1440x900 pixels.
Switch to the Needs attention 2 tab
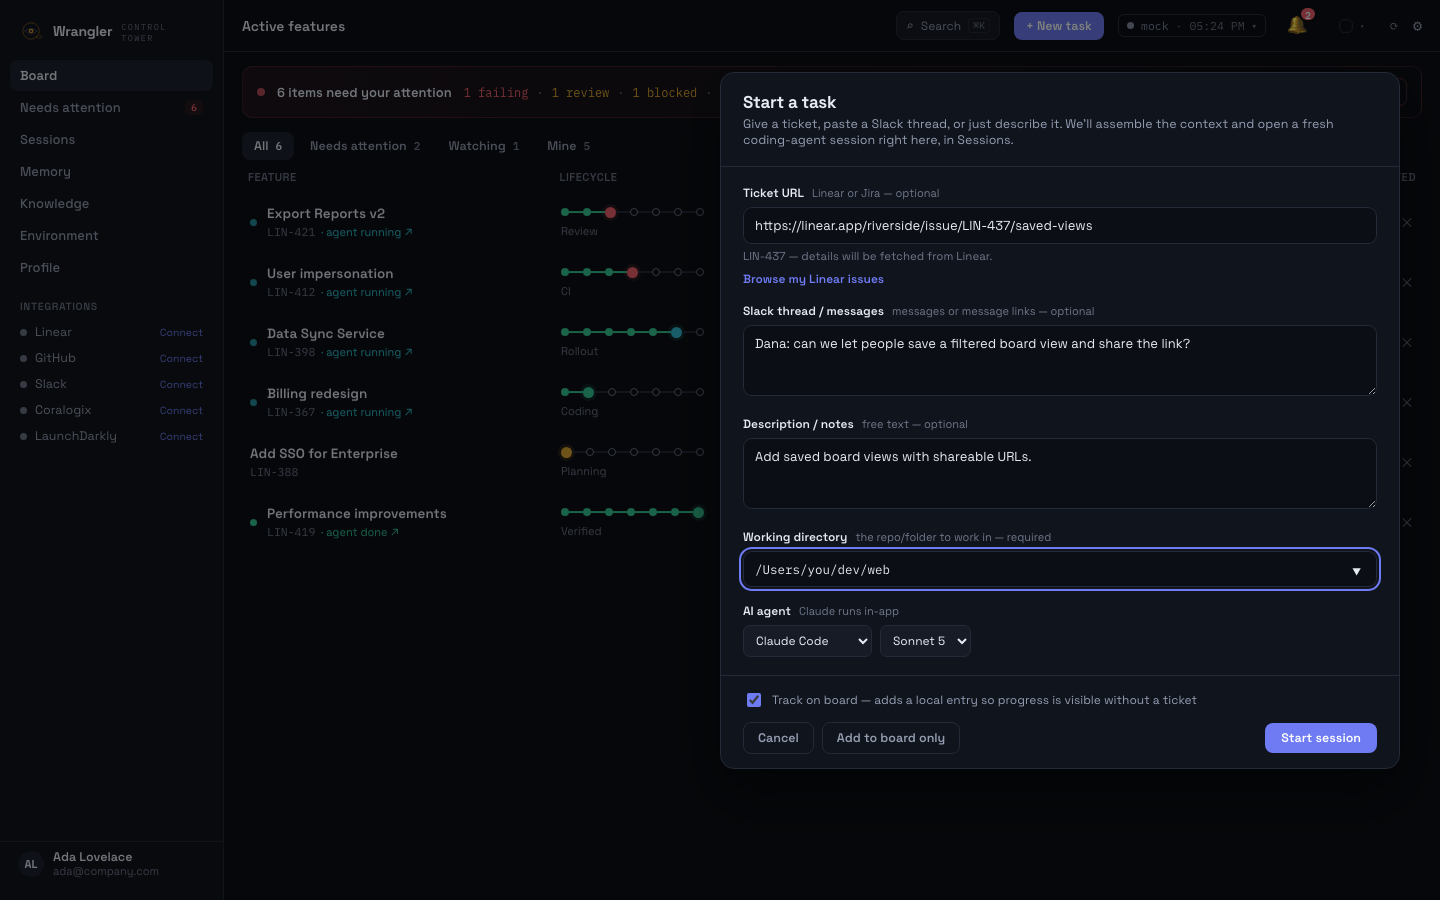coord(365,146)
